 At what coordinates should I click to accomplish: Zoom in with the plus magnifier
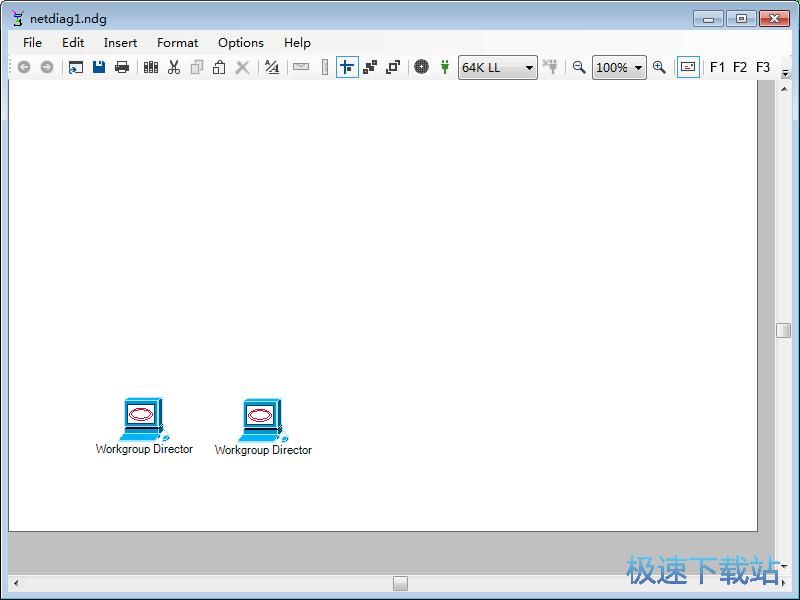click(659, 67)
